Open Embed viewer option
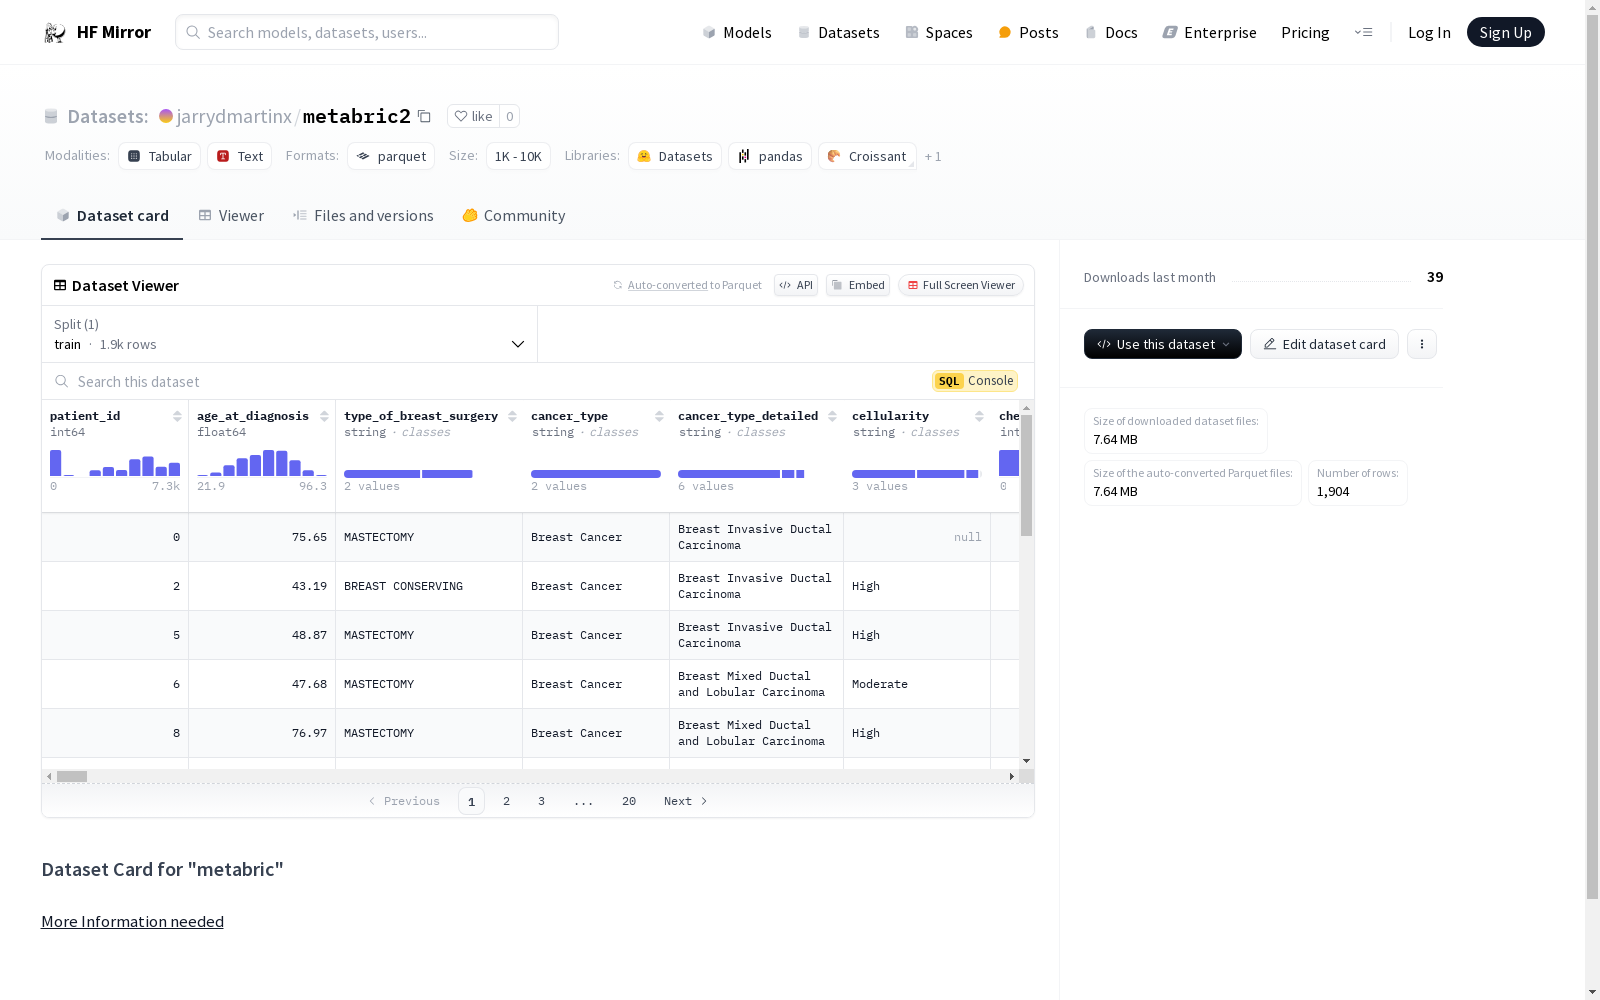This screenshot has height=1000, width=1600. click(858, 285)
